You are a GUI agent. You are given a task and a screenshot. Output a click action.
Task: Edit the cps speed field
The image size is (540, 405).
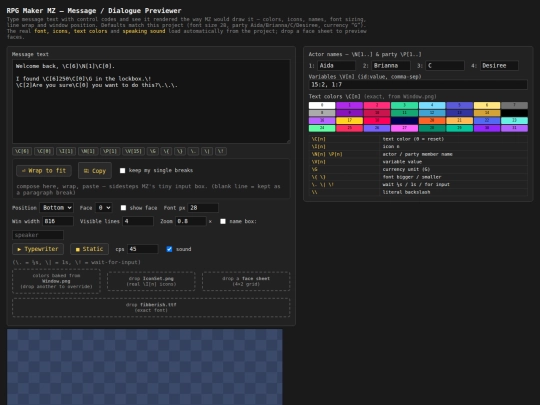click(143, 249)
